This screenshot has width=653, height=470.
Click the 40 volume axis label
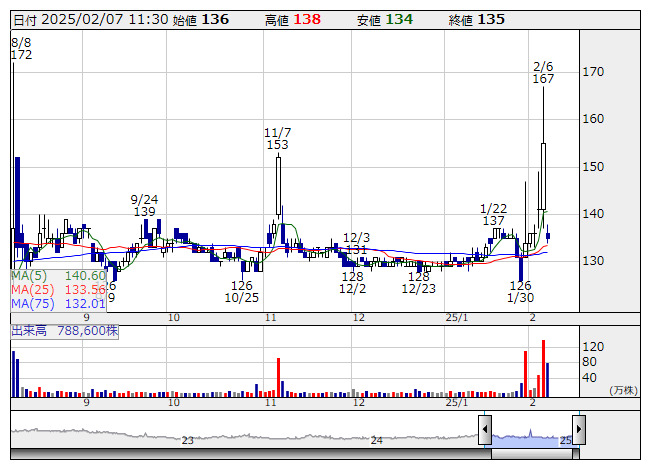589,378
